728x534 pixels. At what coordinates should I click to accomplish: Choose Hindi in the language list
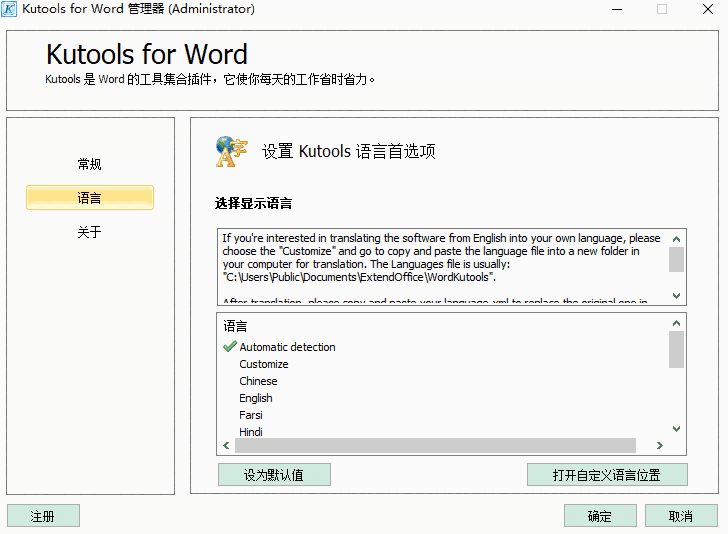(251, 432)
